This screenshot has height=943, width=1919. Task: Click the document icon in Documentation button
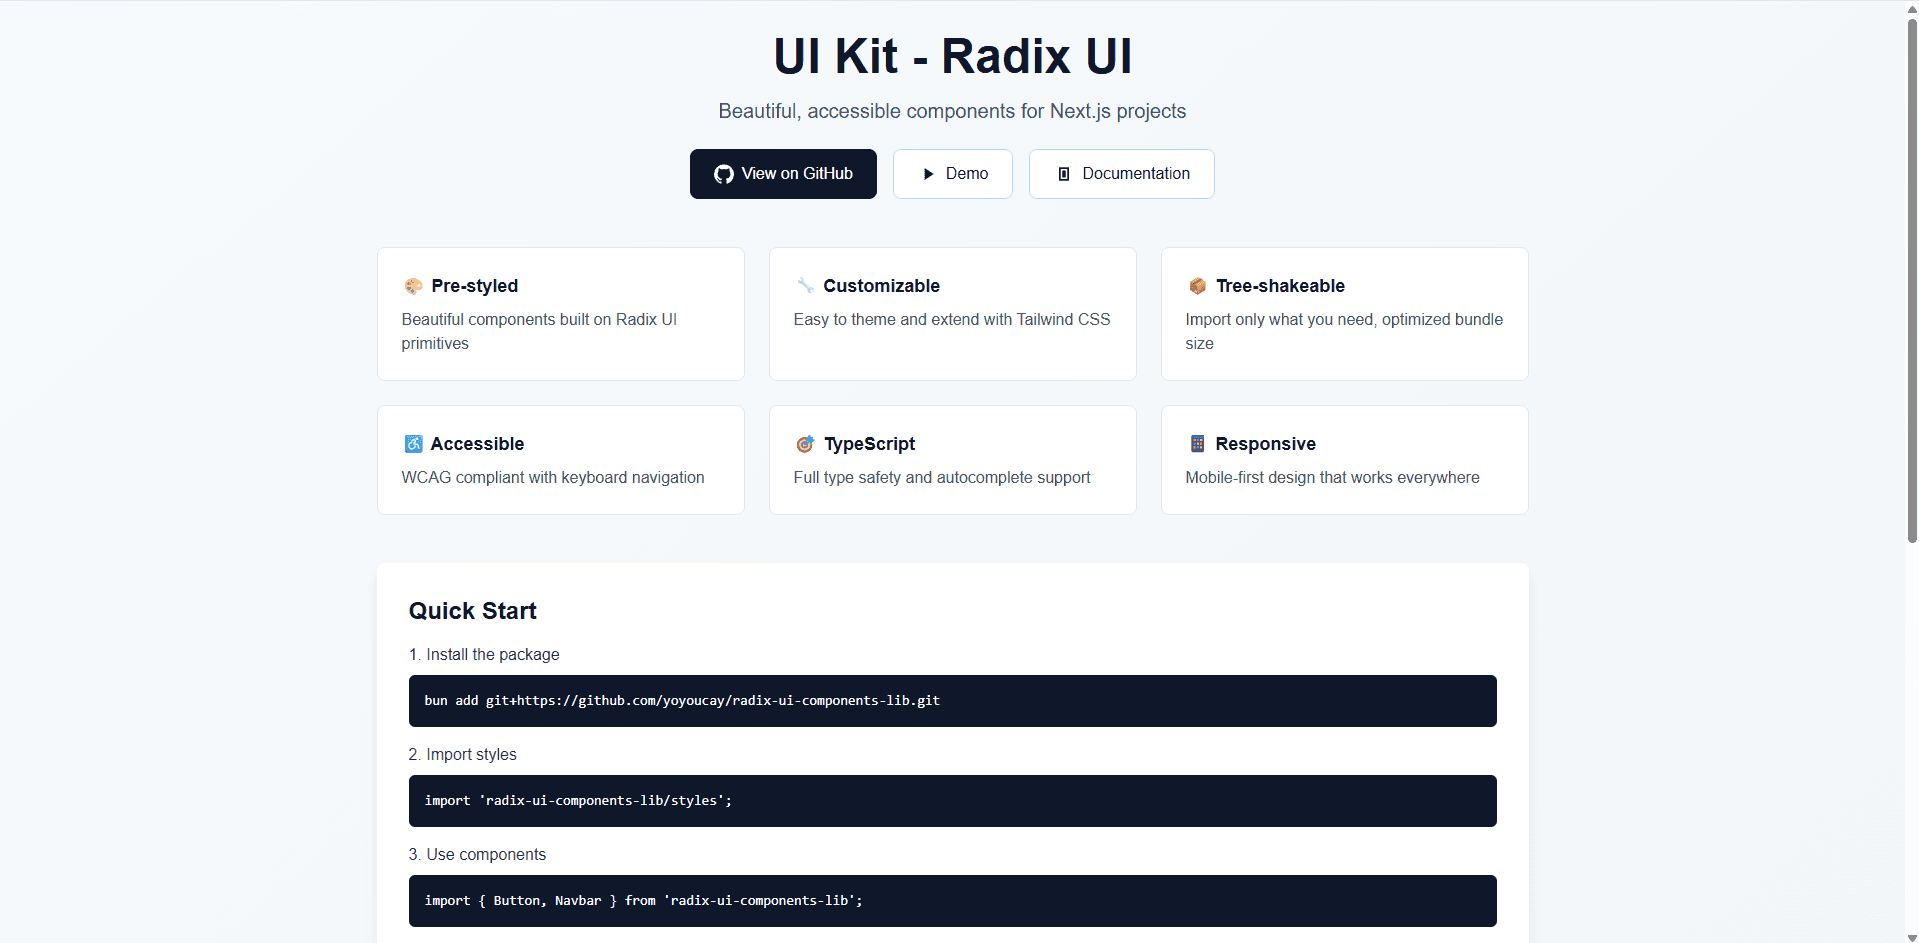[1063, 173]
